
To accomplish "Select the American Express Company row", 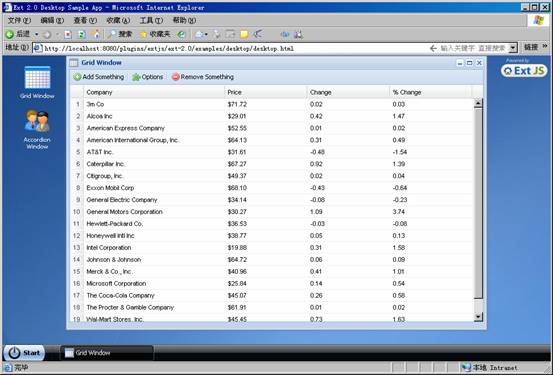I will click(272, 128).
